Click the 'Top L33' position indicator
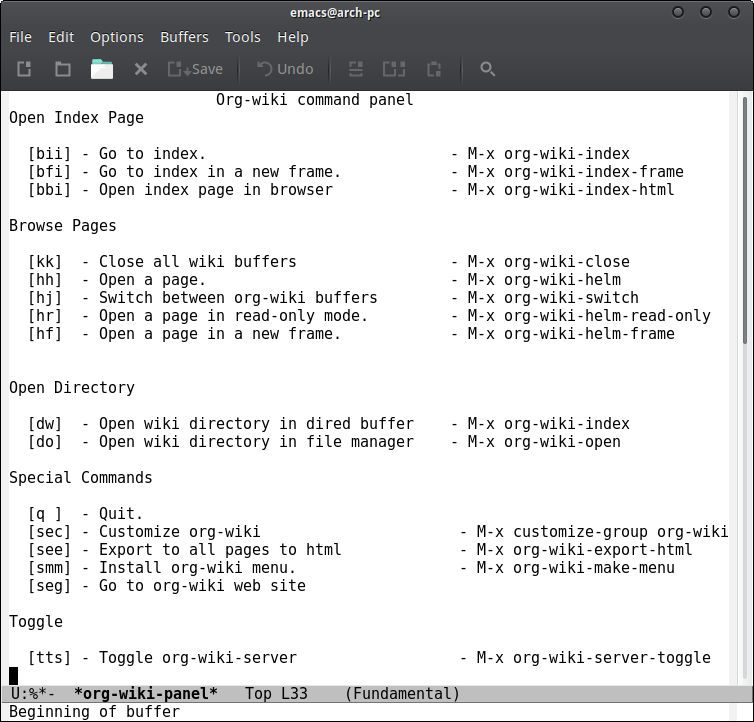Image resolution: width=754 pixels, height=722 pixels. 276,694
